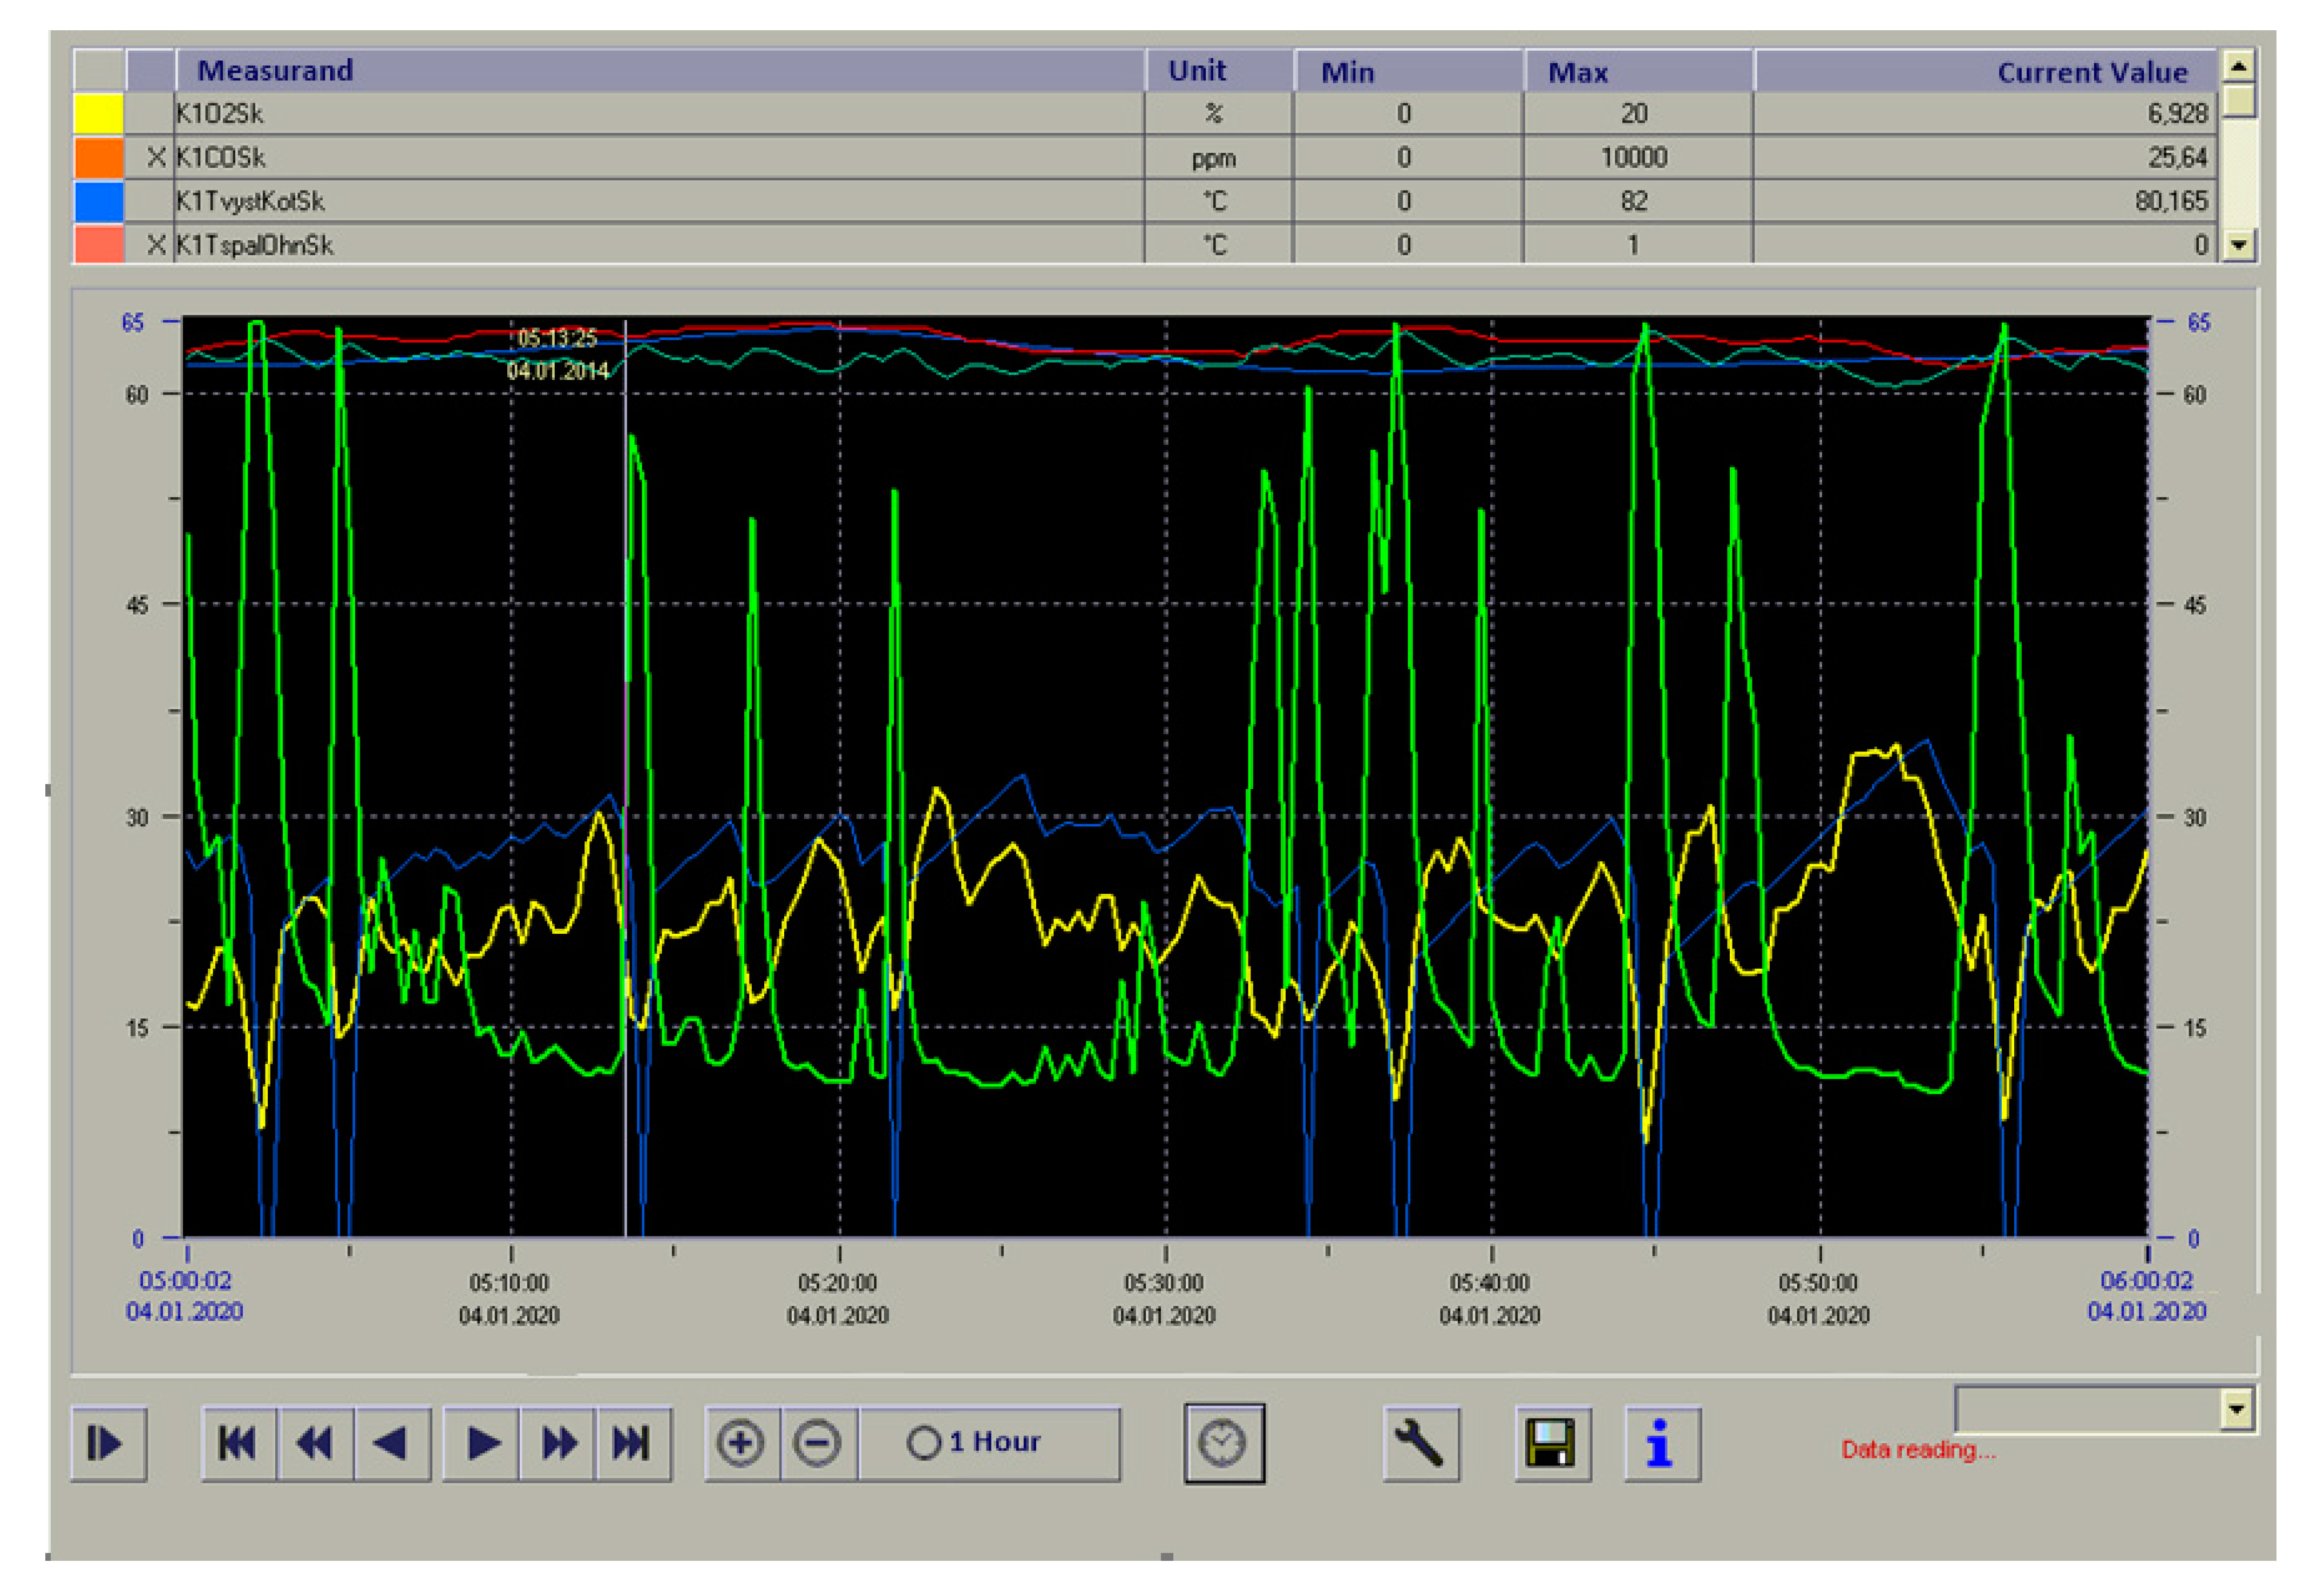
Task: Click the step-forward playback icon at far left
Action: pyautogui.click(x=108, y=1443)
